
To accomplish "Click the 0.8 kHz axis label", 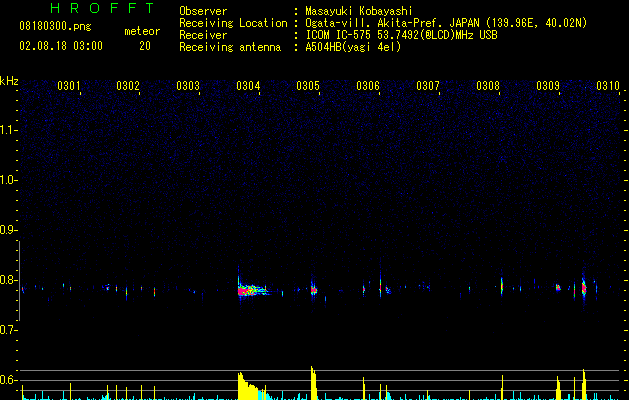I will (9, 280).
